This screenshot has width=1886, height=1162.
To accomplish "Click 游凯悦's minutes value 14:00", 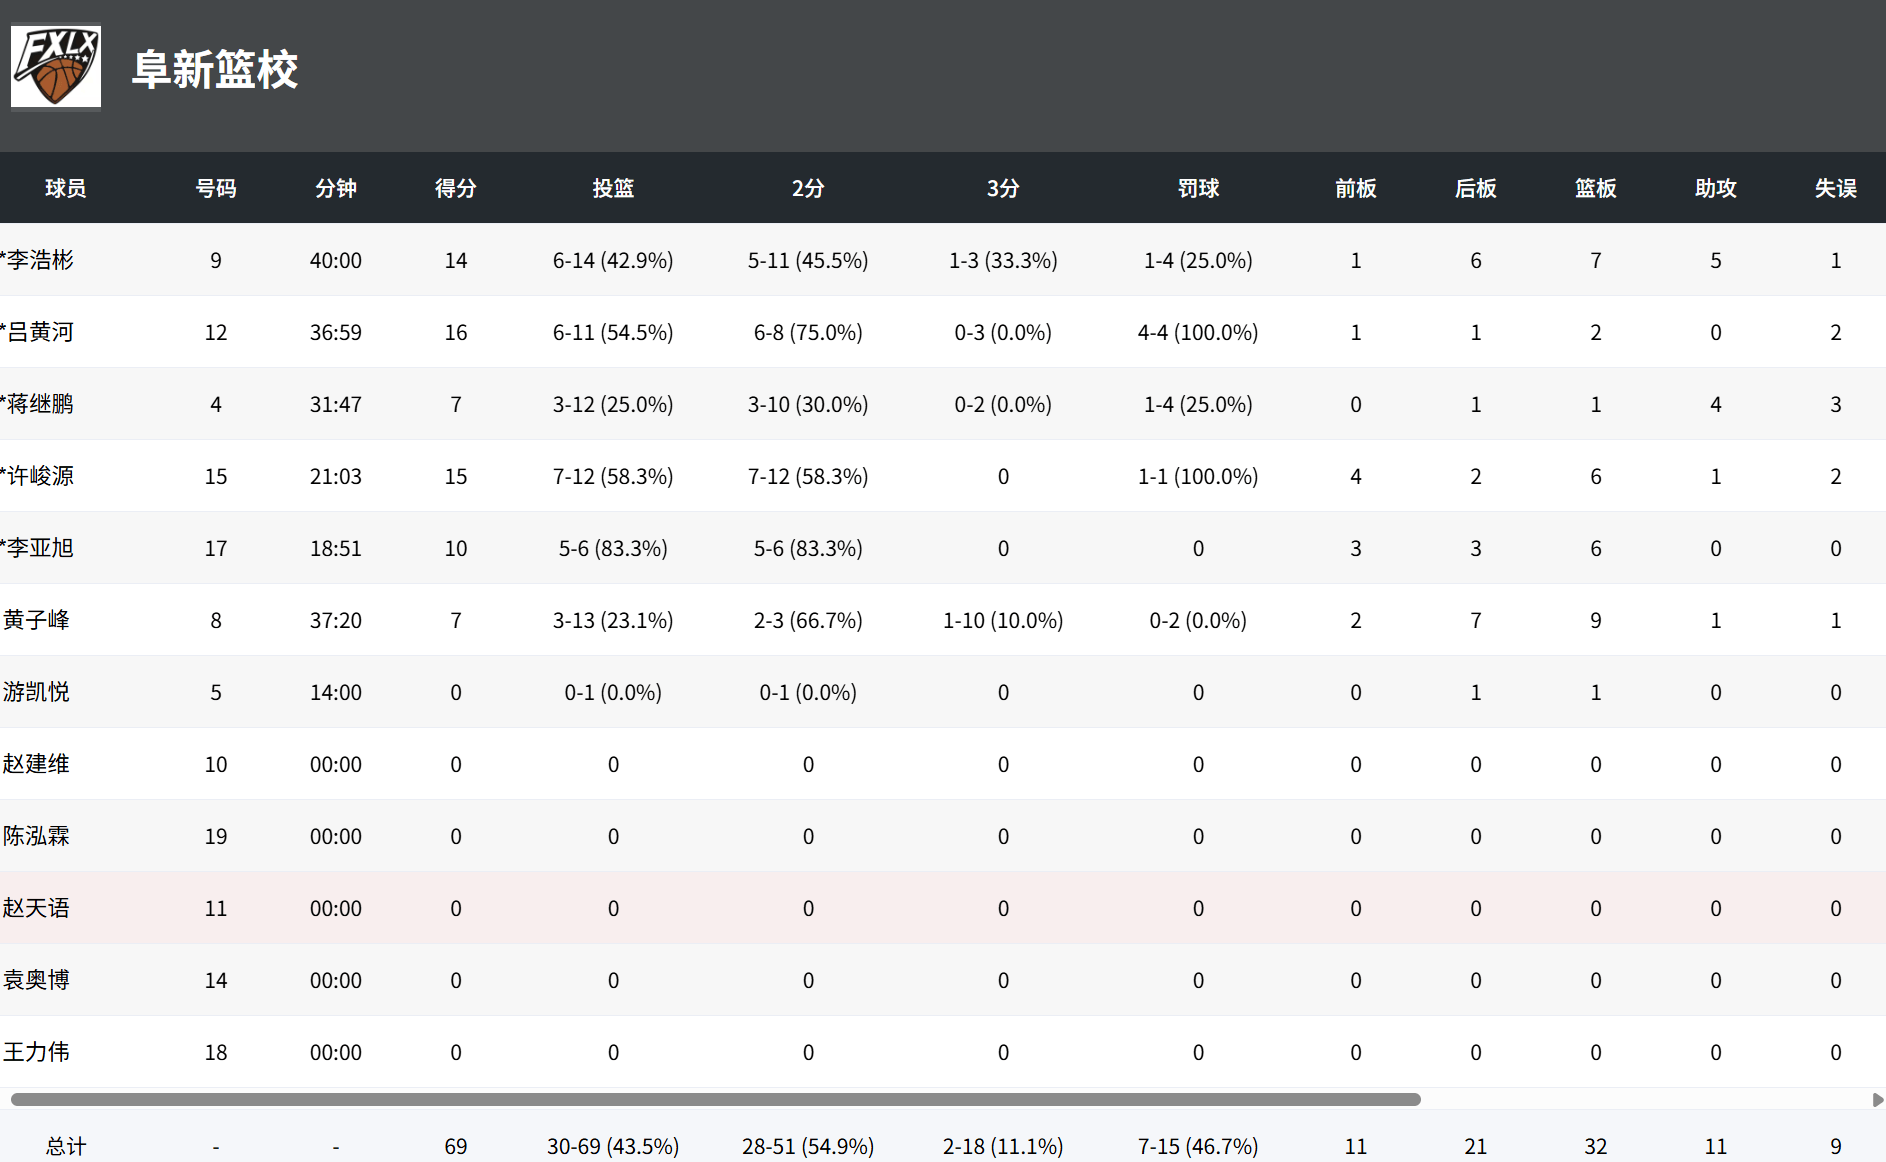I will [x=336, y=693].
